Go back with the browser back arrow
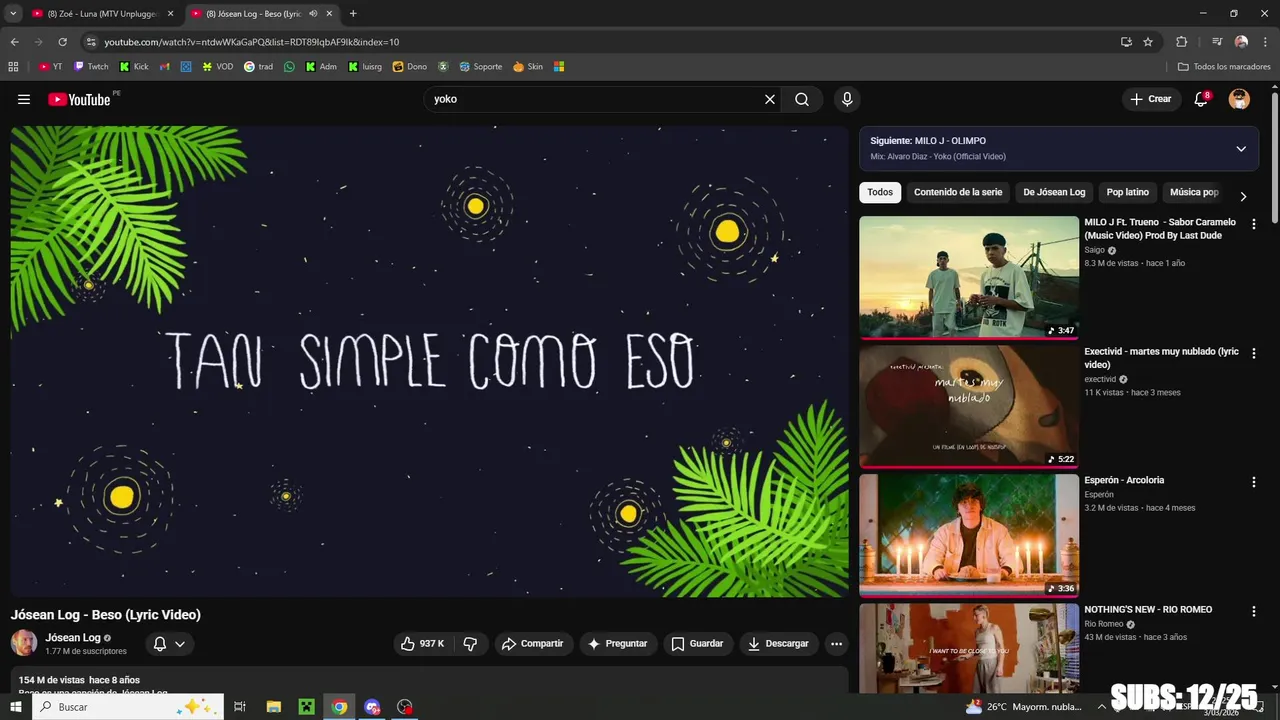 pos(14,42)
